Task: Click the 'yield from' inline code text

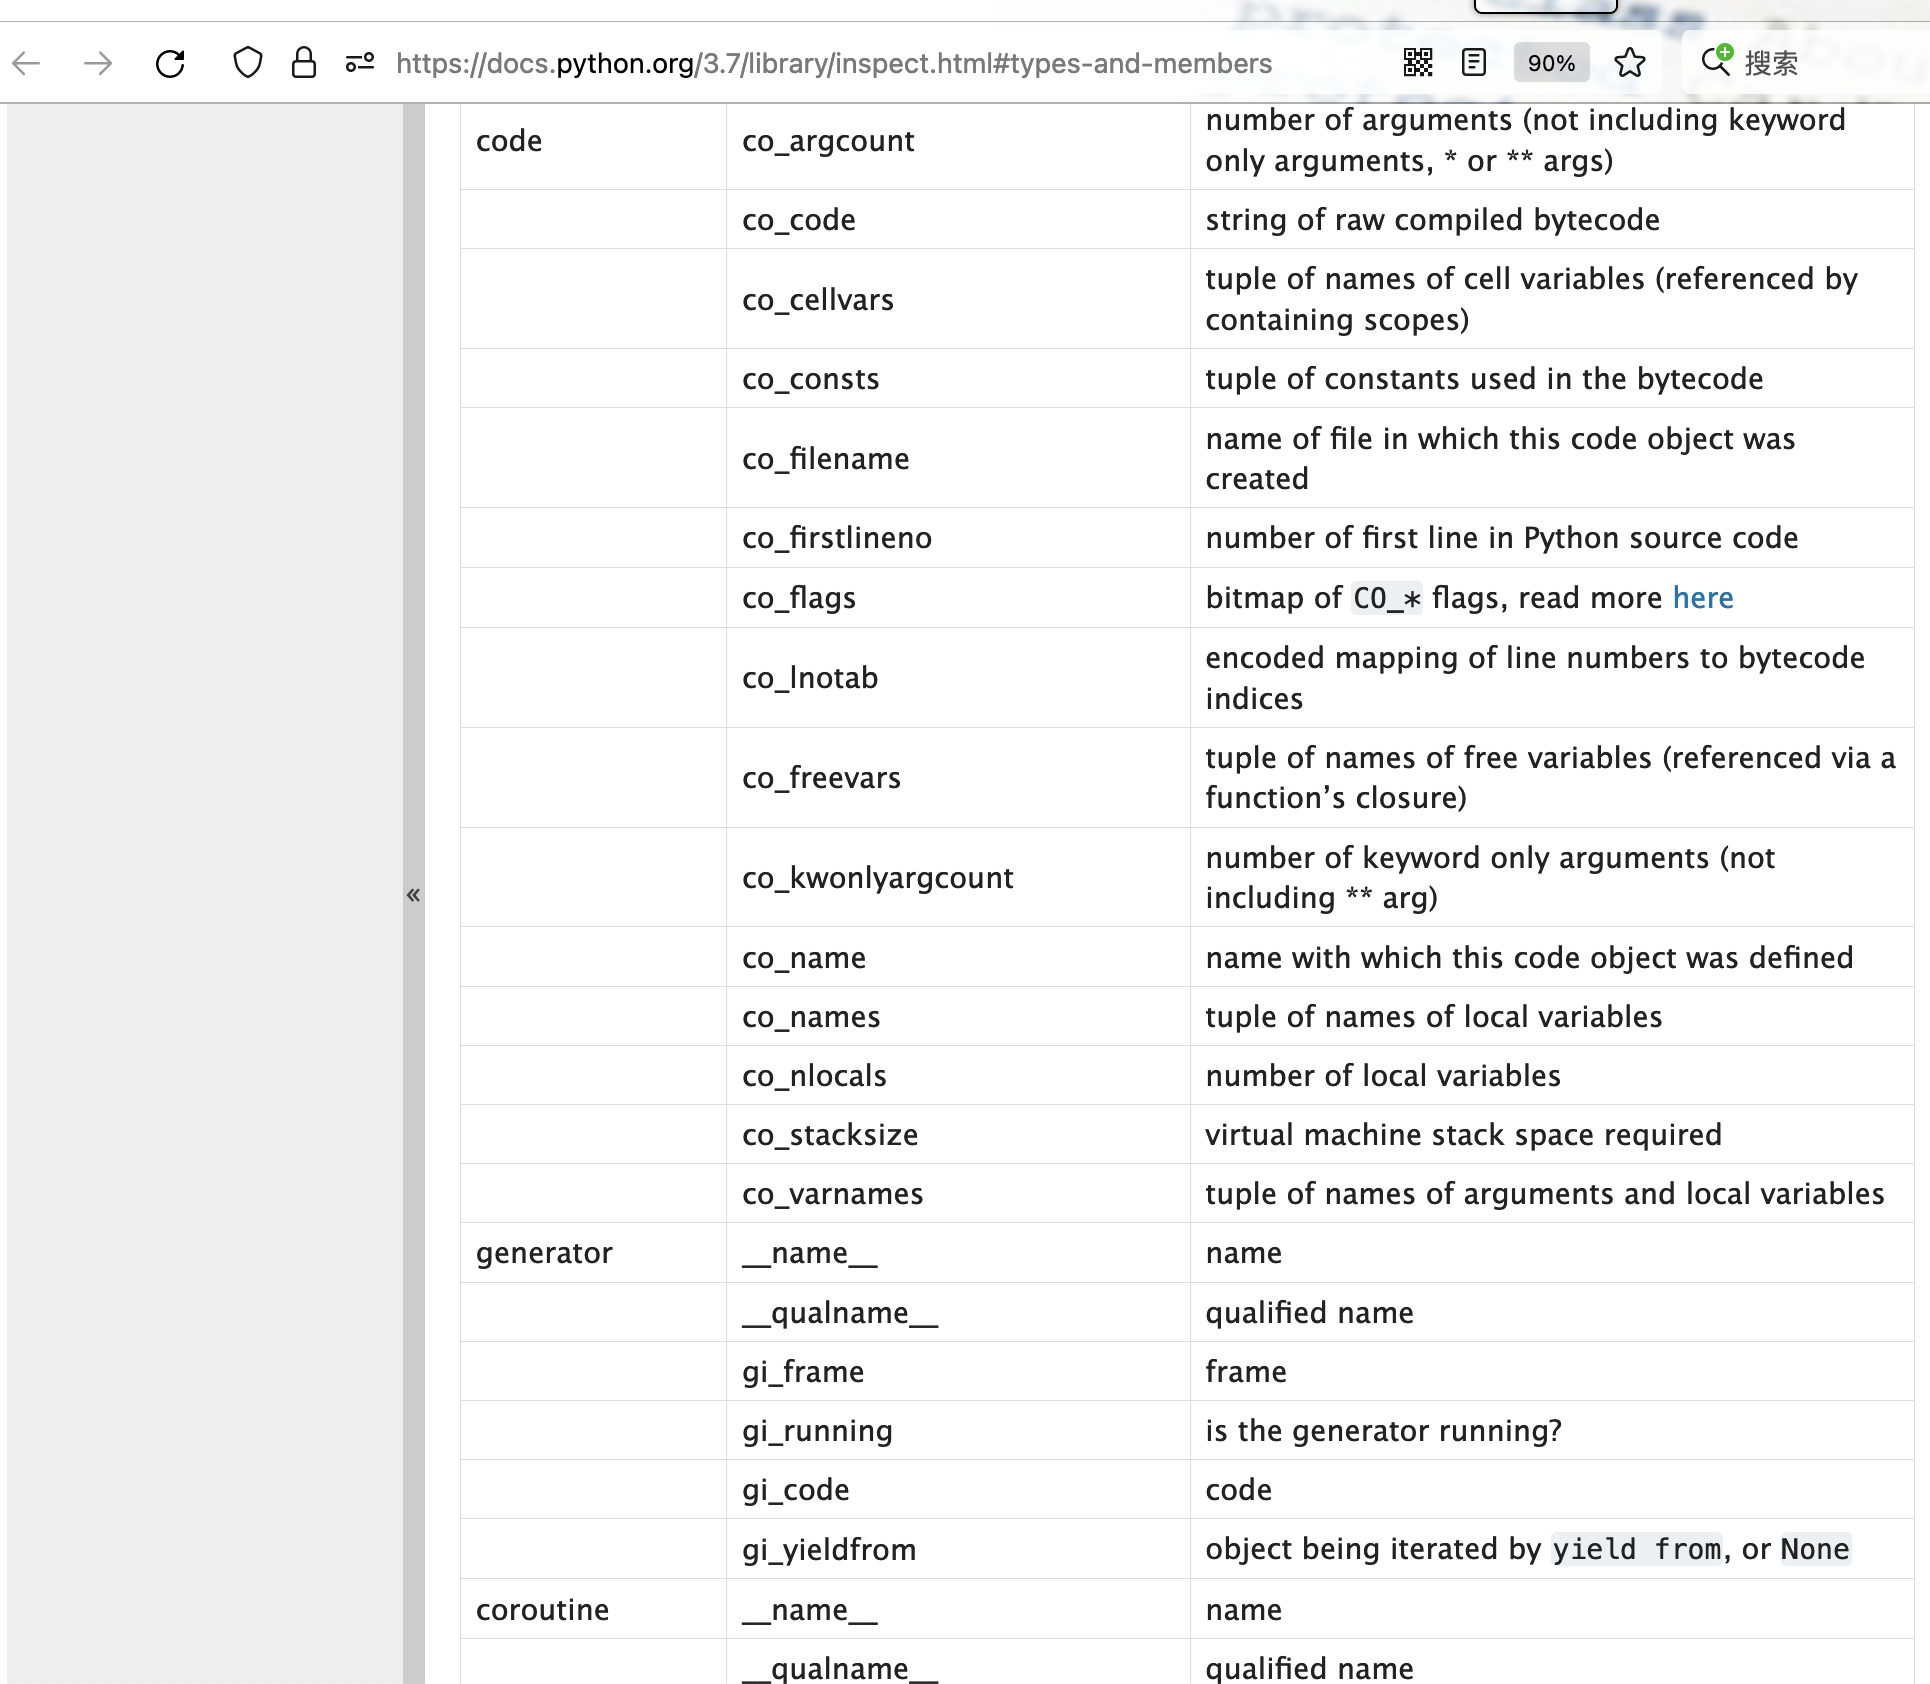Action: tap(1637, 1549)
